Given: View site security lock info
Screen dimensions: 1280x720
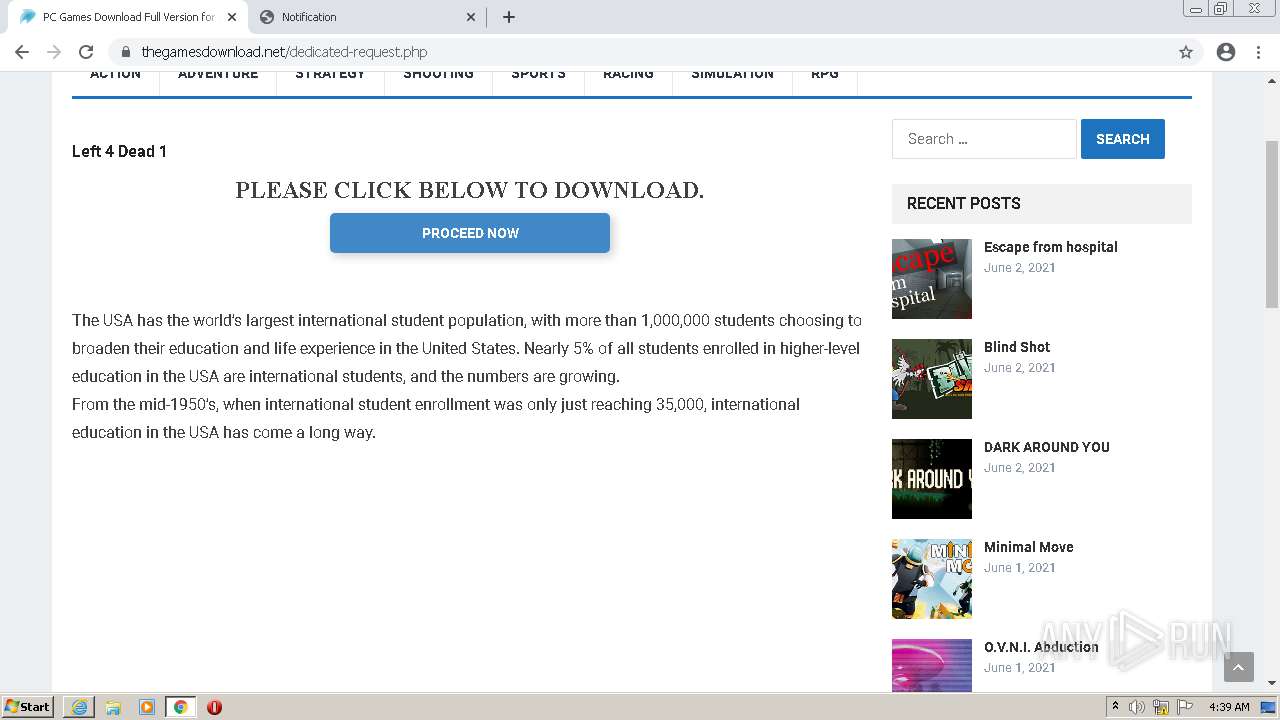Looking at the screenshot, I should (125, 52).
